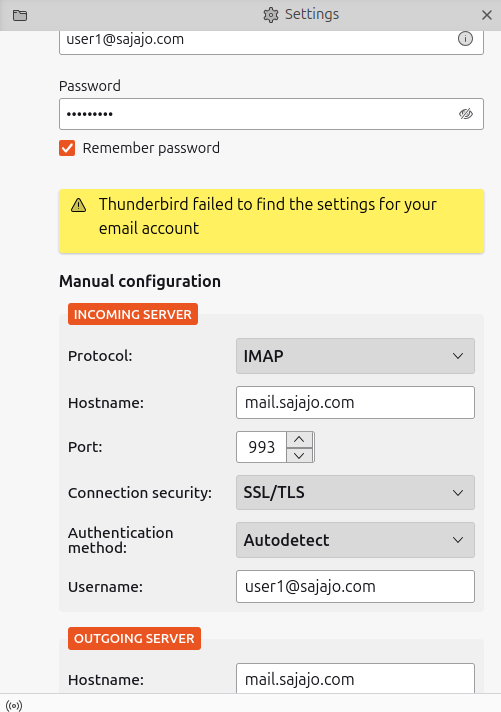Click the incoming server Hostname field

(355, 403)
